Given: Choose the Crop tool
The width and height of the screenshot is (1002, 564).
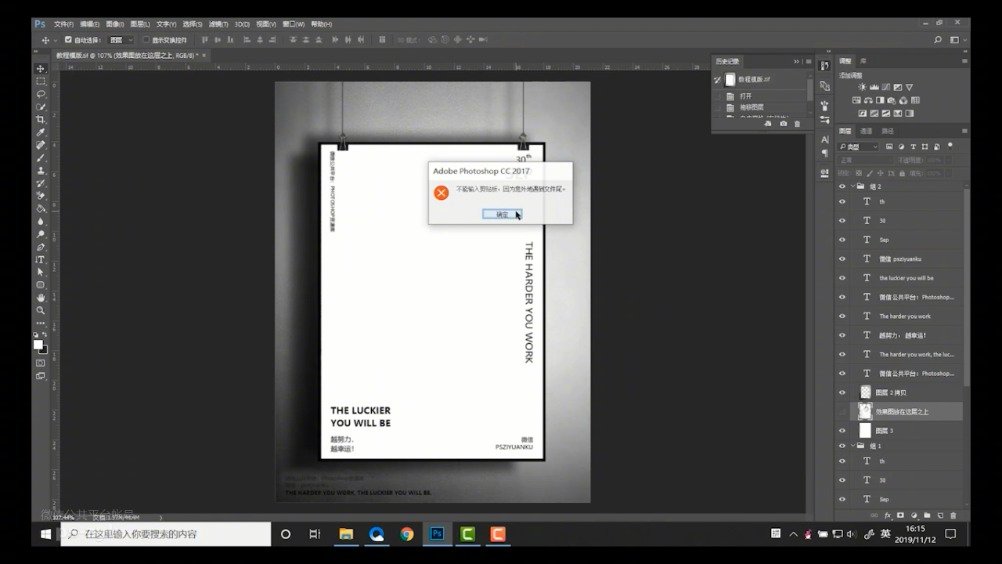Looking at the screenshot, I should (41, 119).
